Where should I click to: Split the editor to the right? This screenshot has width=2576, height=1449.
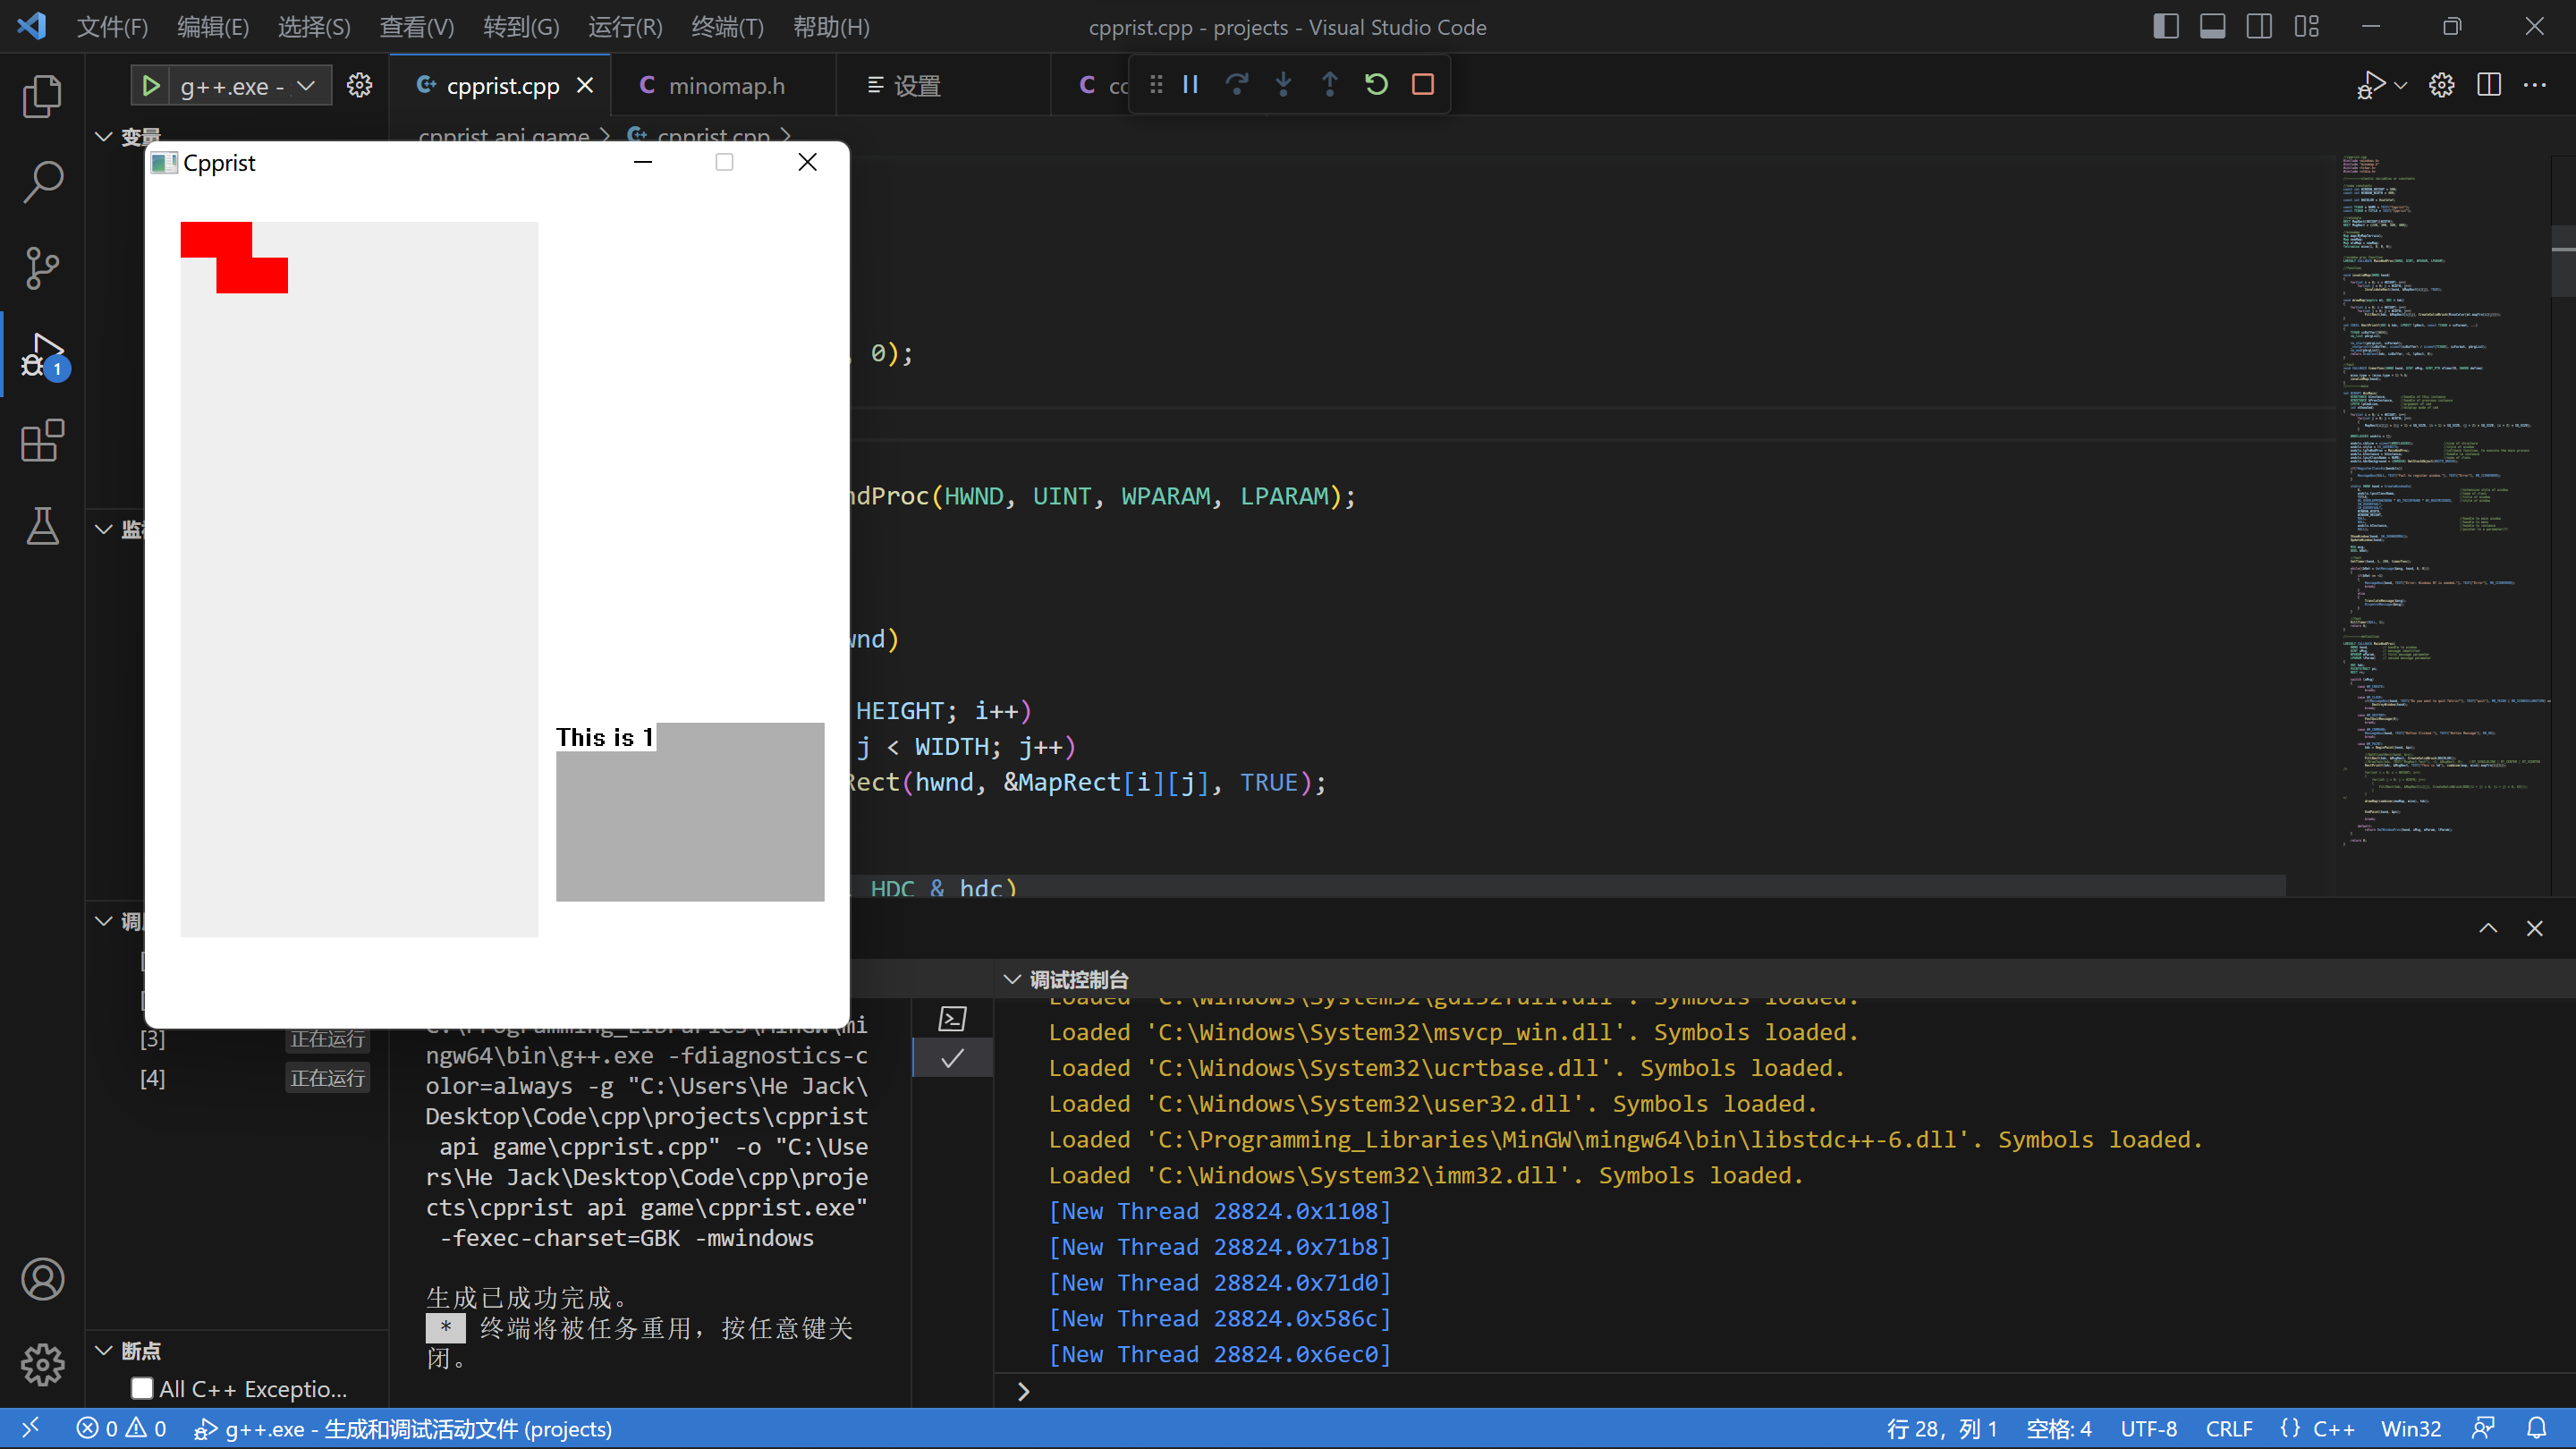coord(2489,85)
